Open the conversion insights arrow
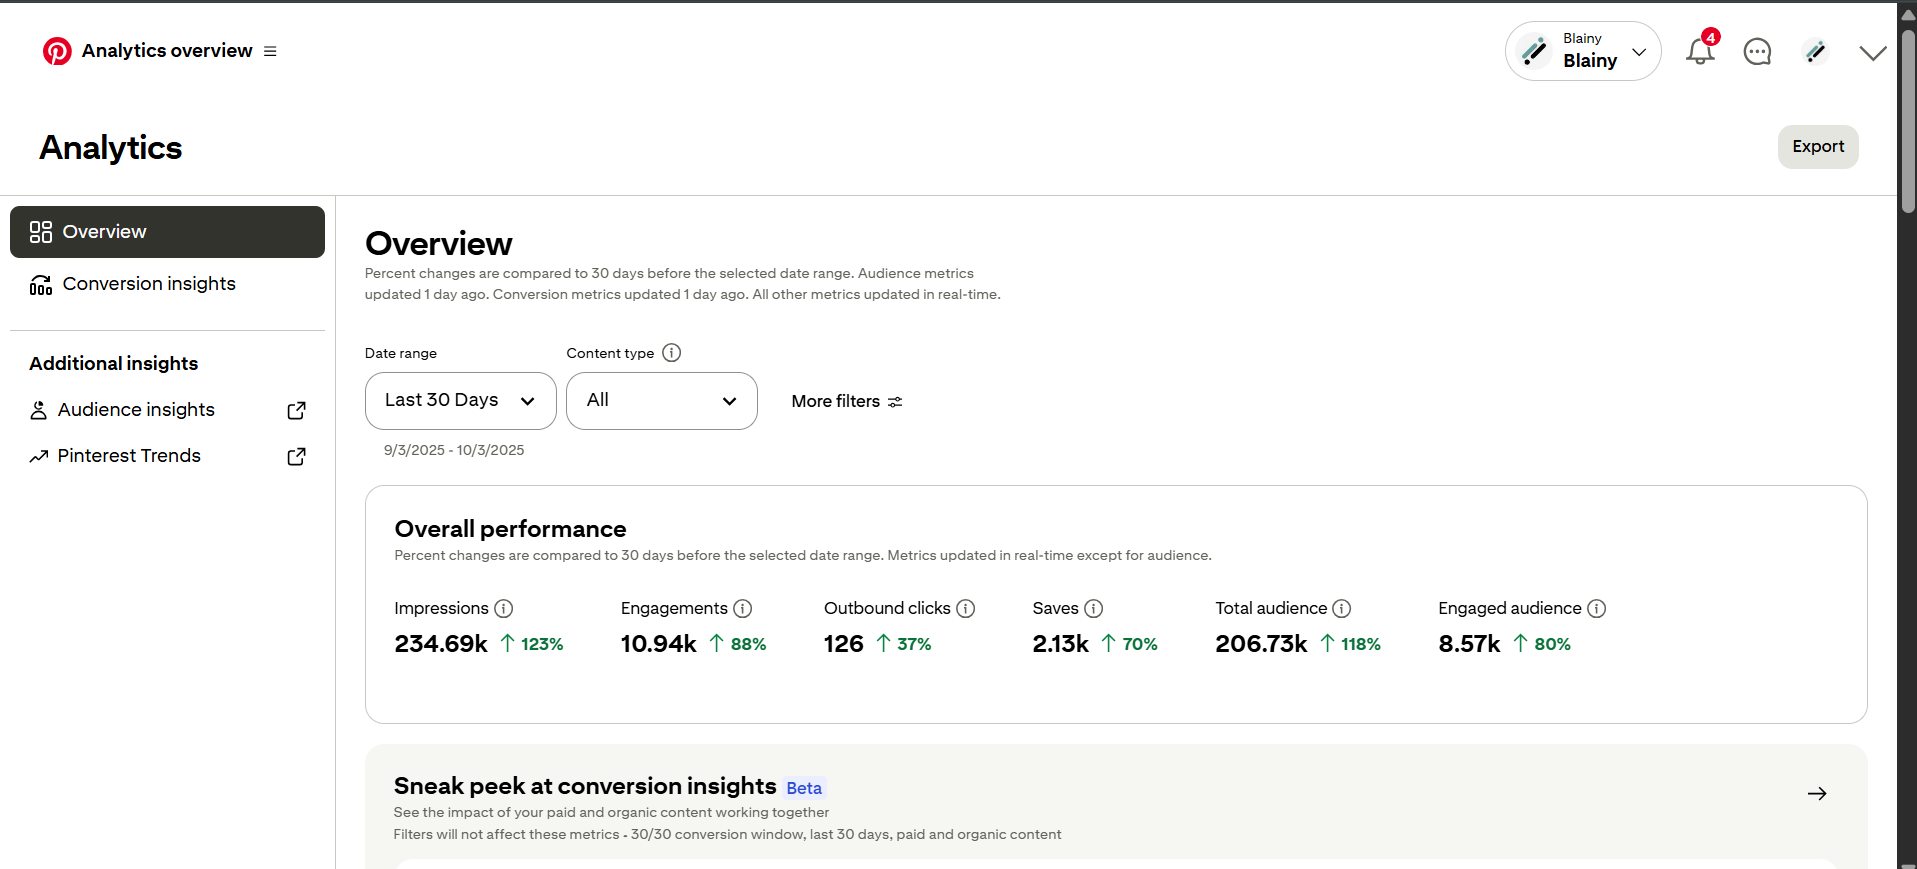This screenshot has width=1917, height=869. pos(1817,794)
